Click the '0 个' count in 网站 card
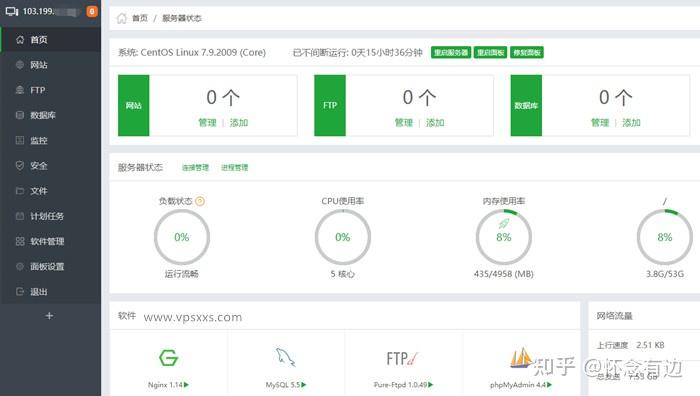Screen dimensions: 700x396 pyautogui.click(x=223, y=97)
